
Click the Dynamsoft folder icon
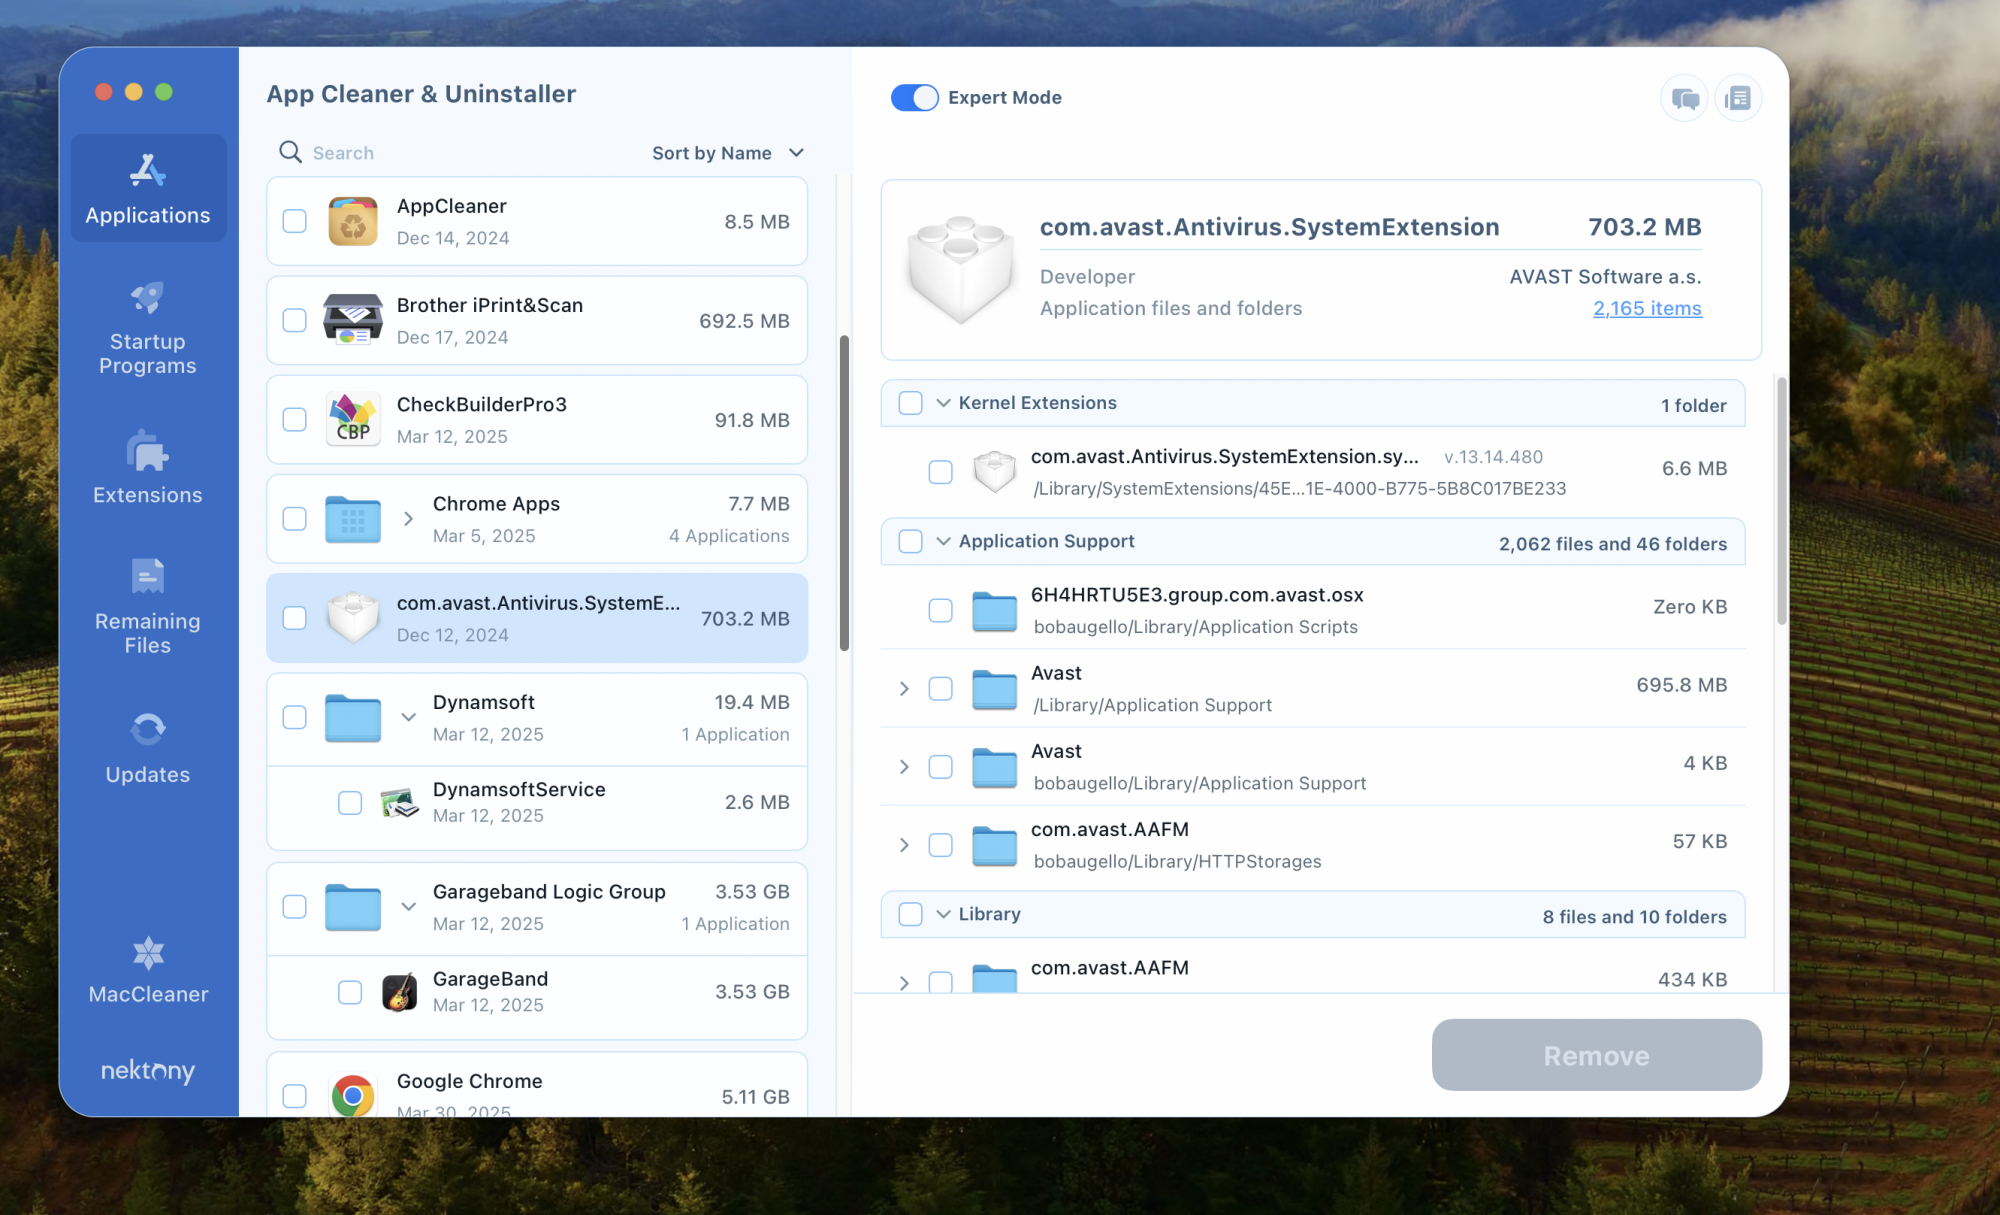[353, 717]
